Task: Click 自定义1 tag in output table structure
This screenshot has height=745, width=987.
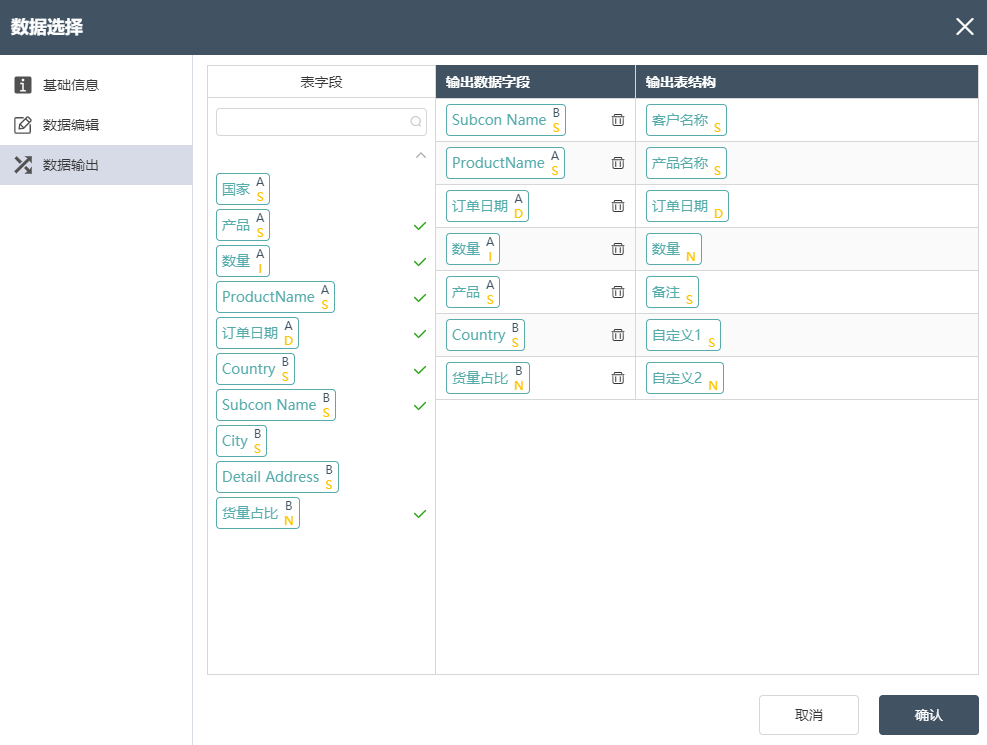Action: tap(683, 335)
